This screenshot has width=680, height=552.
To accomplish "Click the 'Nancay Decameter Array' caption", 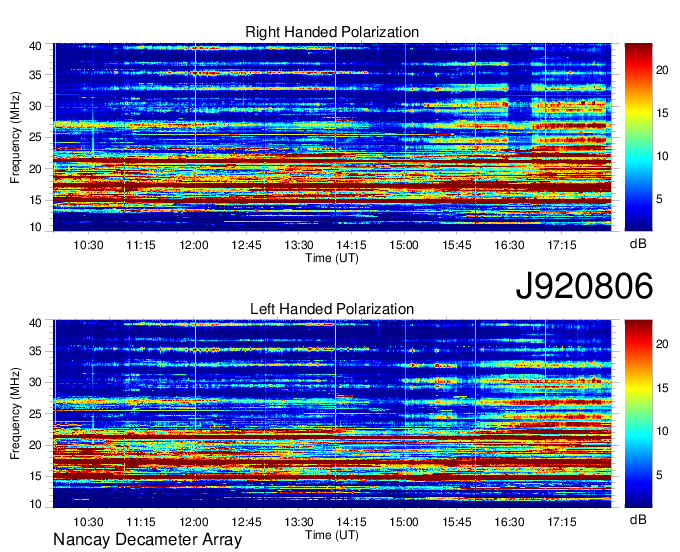I will point(147,540).
